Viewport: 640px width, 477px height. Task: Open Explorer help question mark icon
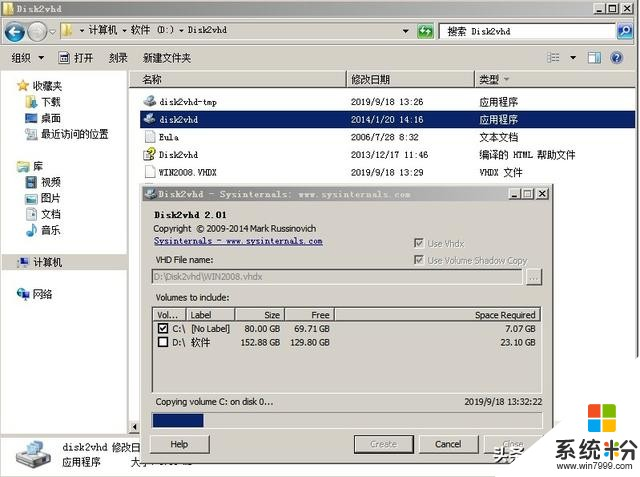click(616, 58)
